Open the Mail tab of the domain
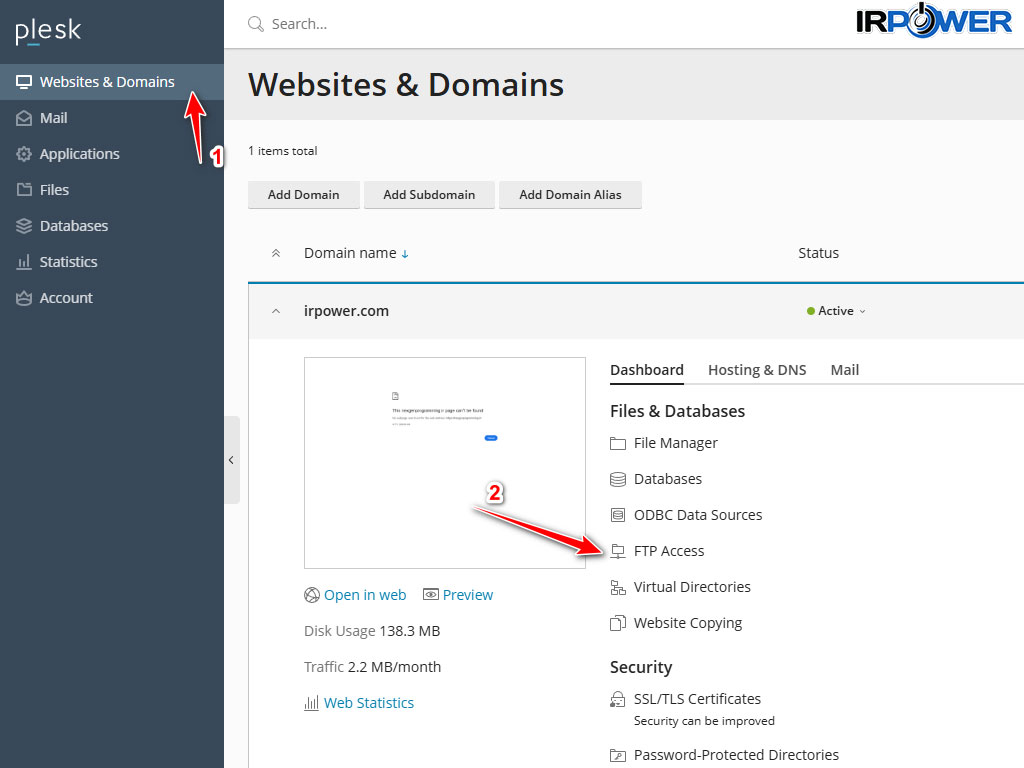Viewport: 1024px width, 768px height. tap(844, 370)
